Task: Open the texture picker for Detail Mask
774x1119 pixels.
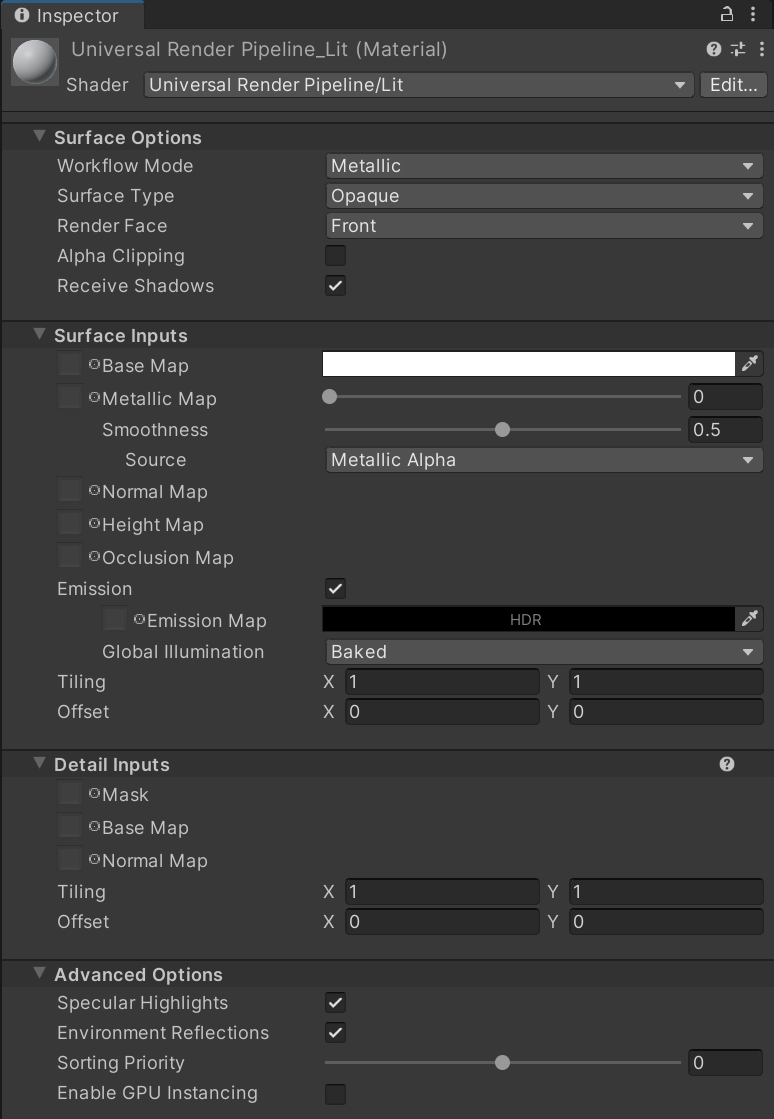Action: pos(94,793)
